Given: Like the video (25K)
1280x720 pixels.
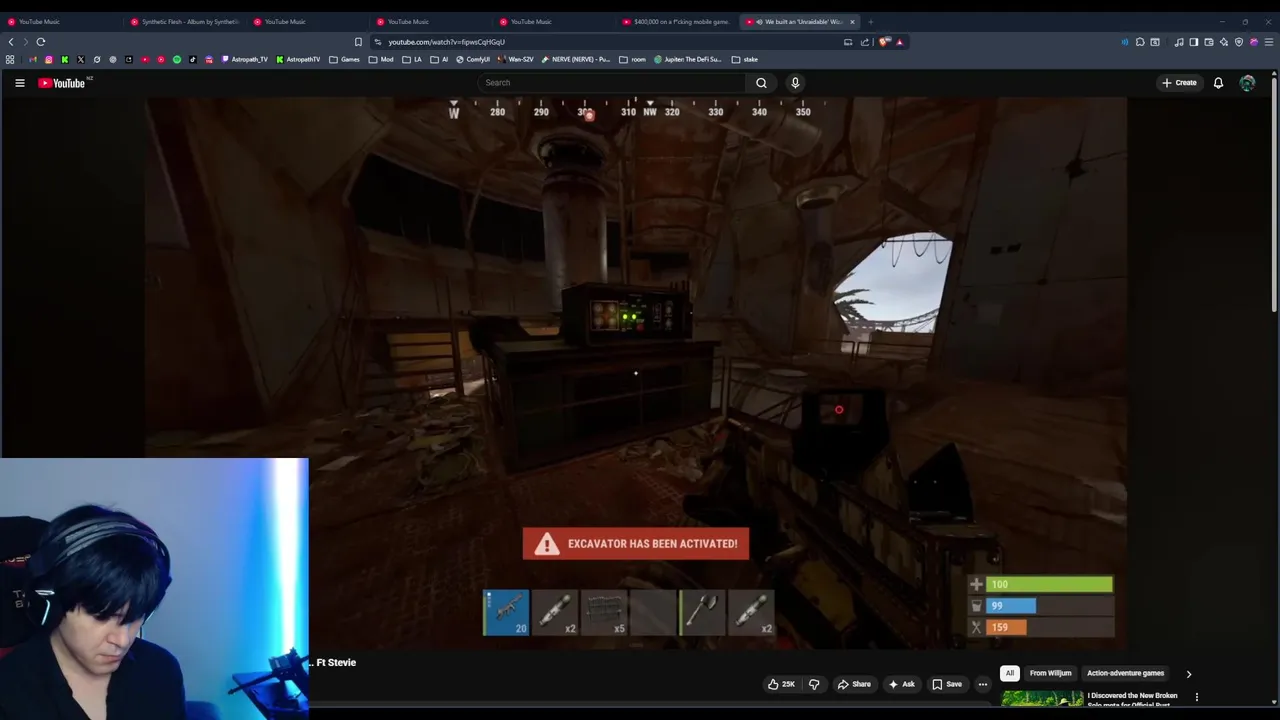Looking at the screenshot, I should tap(781, 684).
